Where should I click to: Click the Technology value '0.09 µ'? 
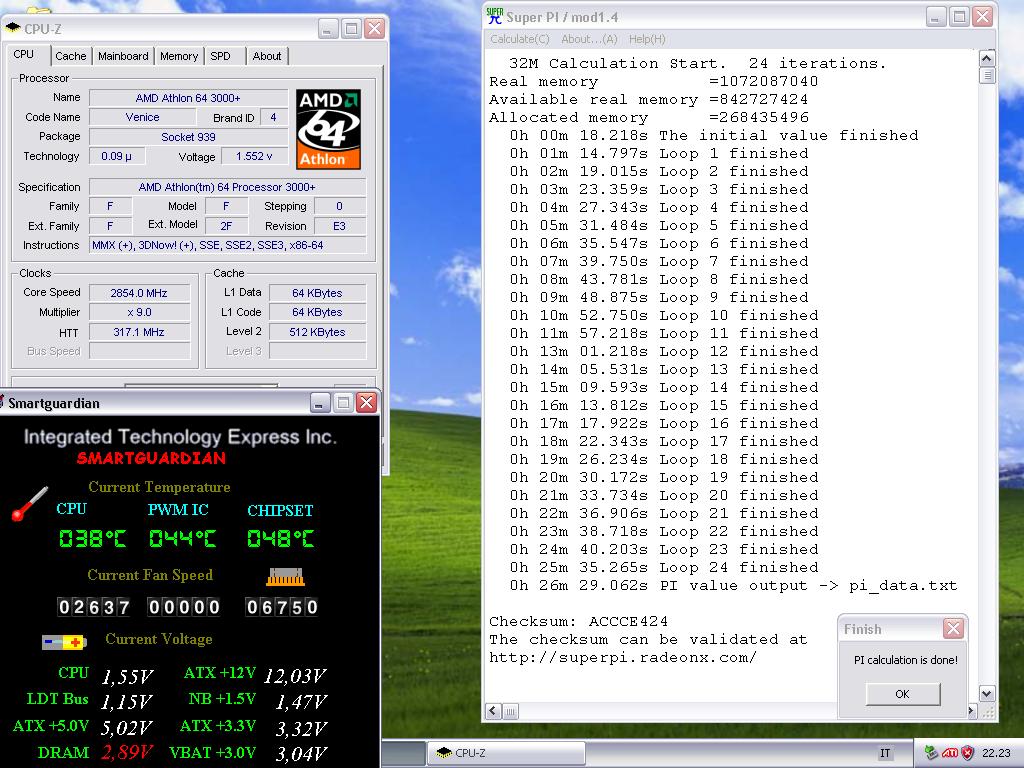coord(117,156)
